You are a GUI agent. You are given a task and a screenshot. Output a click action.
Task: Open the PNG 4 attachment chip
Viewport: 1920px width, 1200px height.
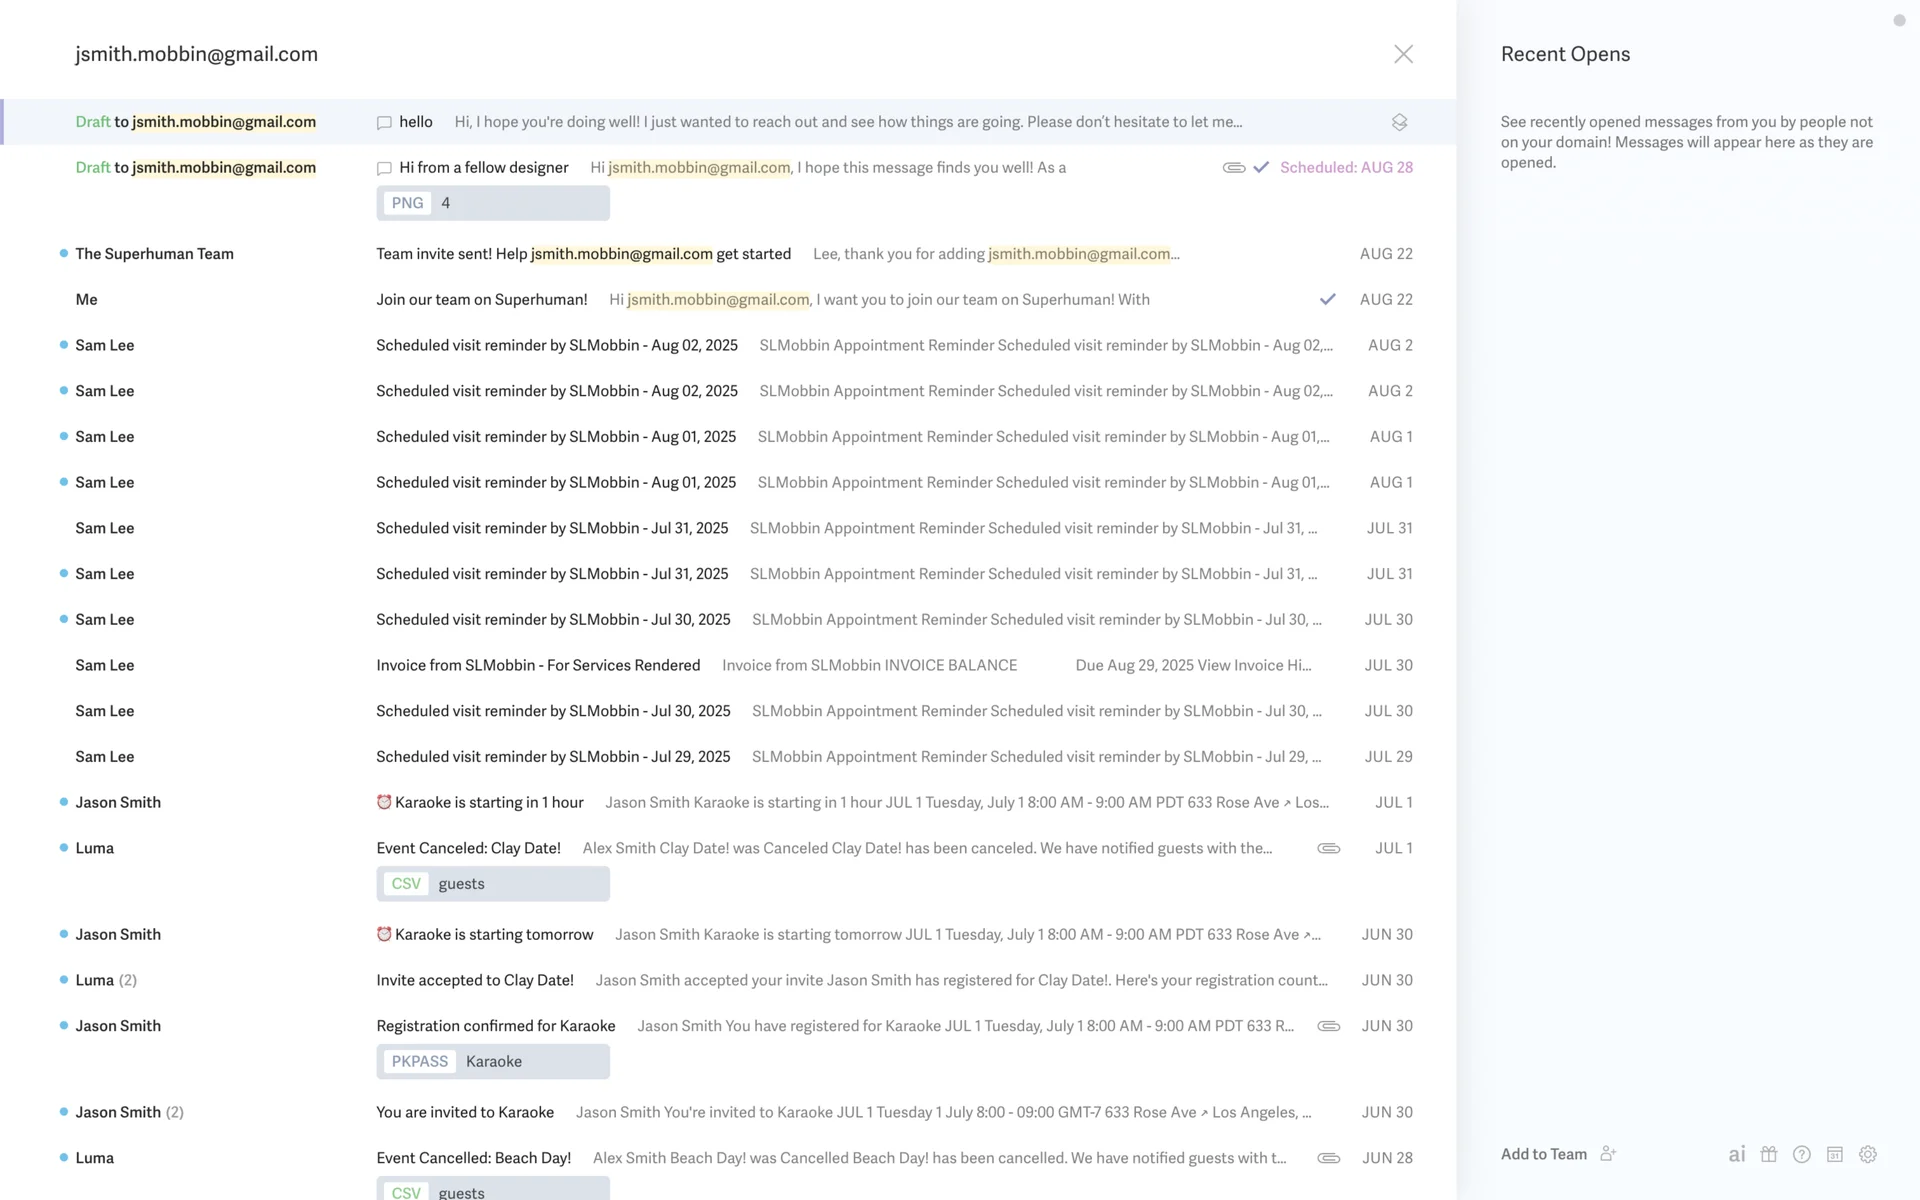pos(493,203)
